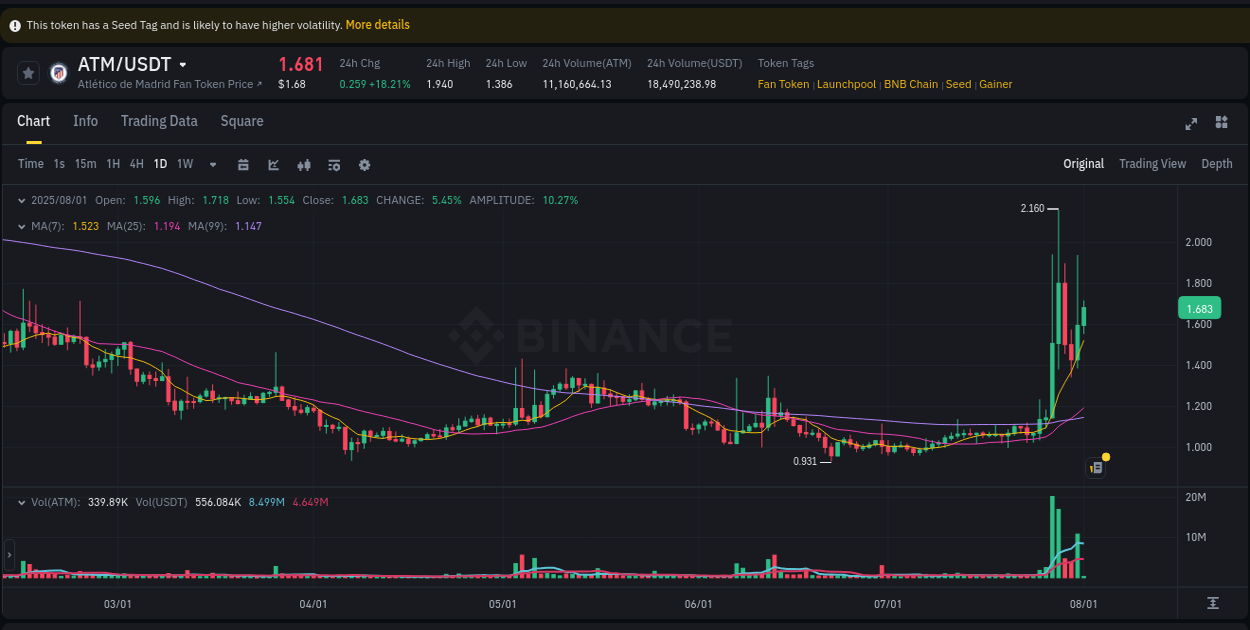Switch the chart to 1W timeframe

pyautogui.click(x=184, y=164)
